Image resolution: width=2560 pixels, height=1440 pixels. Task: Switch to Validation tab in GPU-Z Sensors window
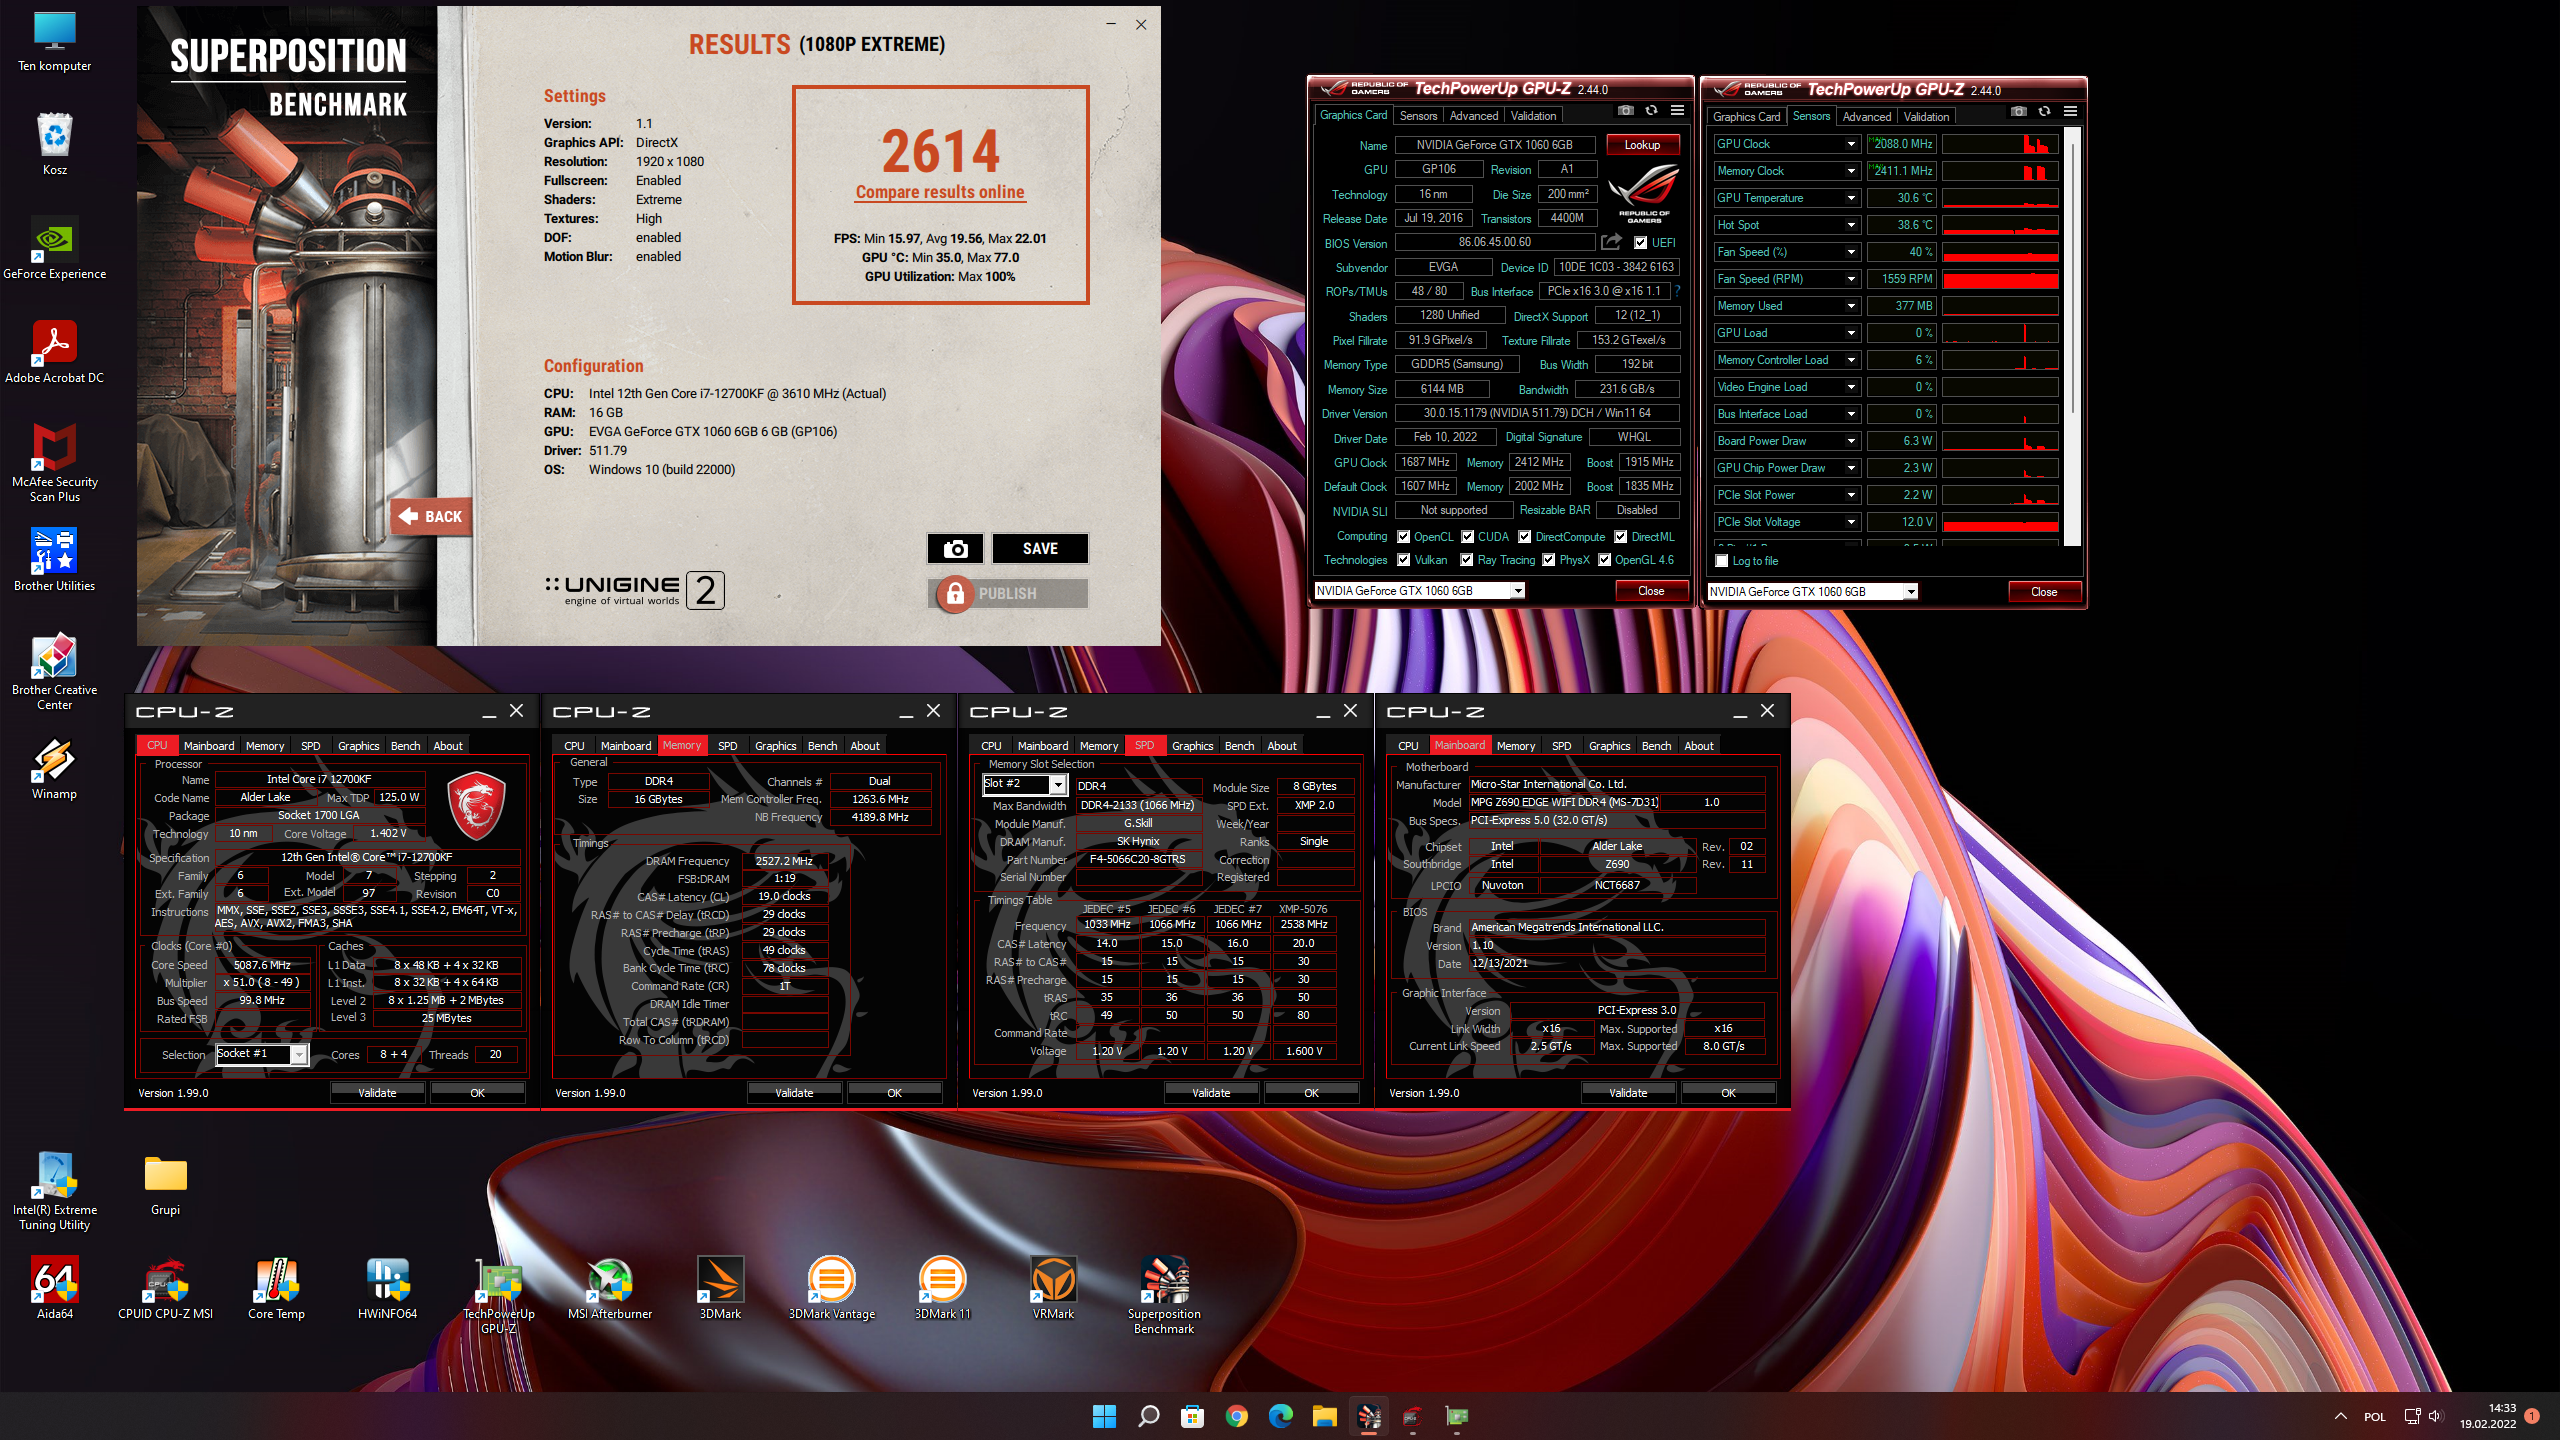tap(1926, 117)
